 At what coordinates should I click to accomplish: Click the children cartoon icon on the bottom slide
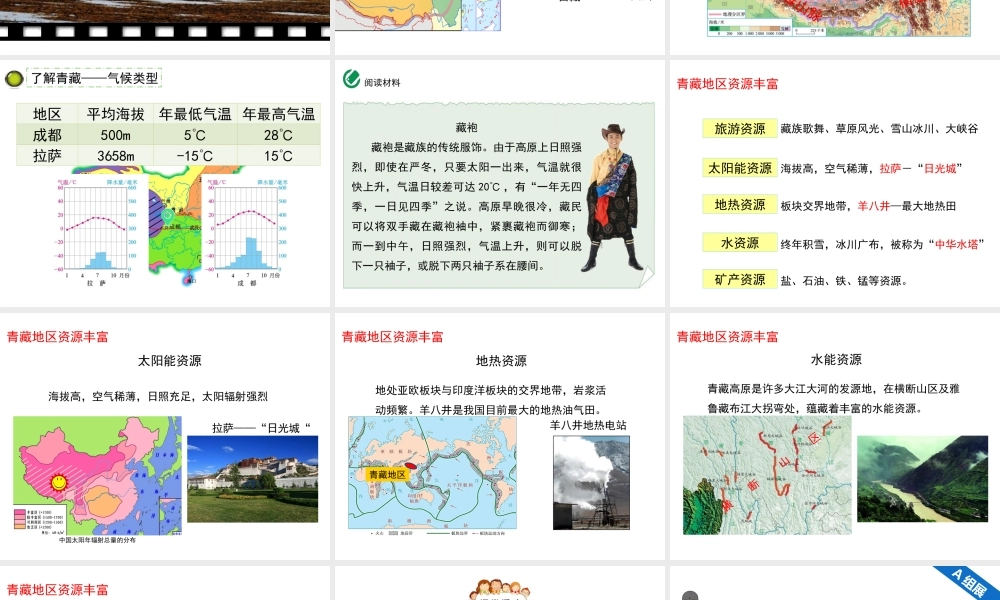coord(499,590)
